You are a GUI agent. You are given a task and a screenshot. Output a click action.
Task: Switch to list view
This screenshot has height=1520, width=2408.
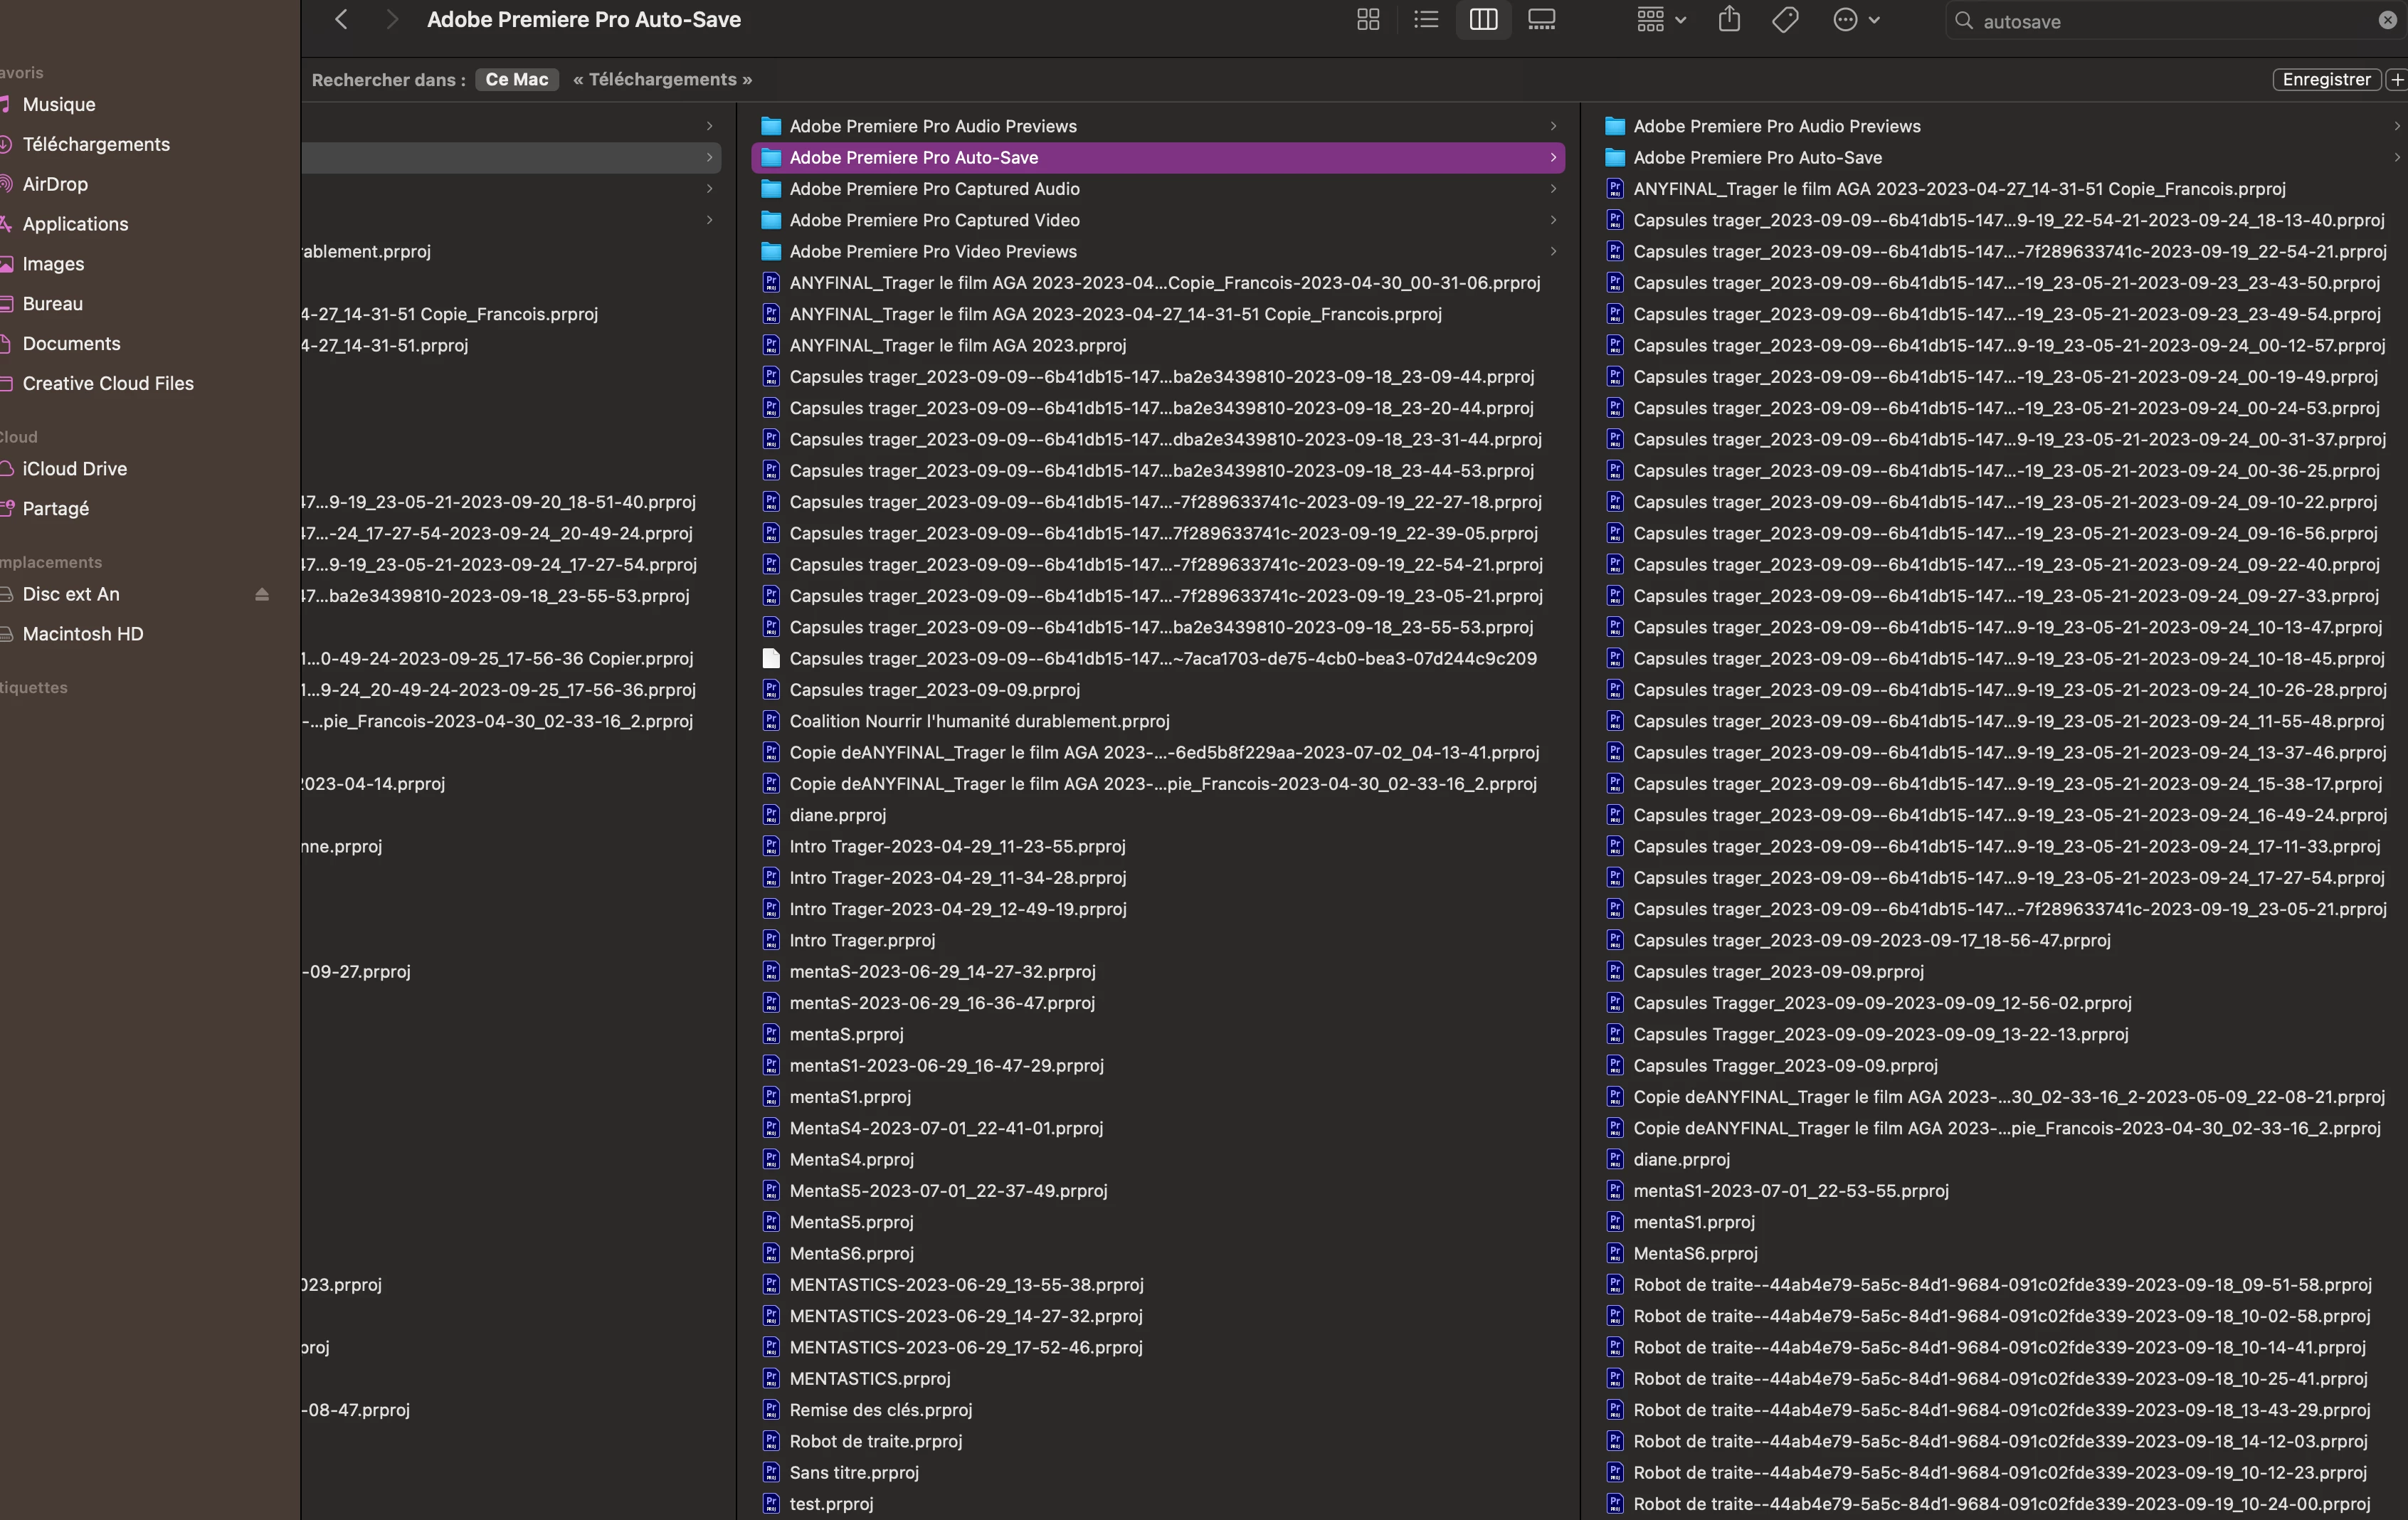coord(1426,20)
